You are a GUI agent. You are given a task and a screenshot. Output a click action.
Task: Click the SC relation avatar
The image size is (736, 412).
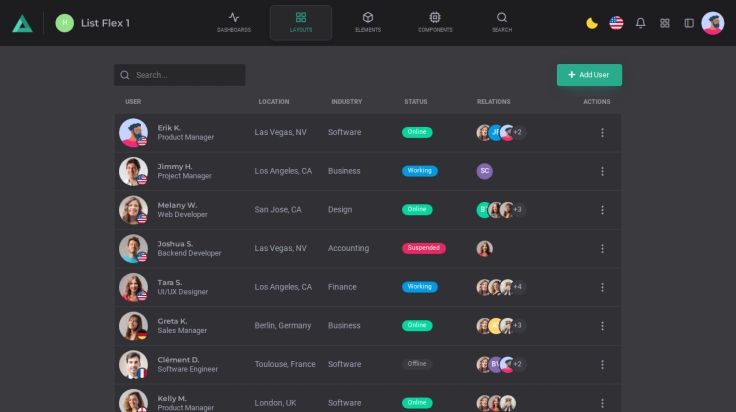(485, 171)
